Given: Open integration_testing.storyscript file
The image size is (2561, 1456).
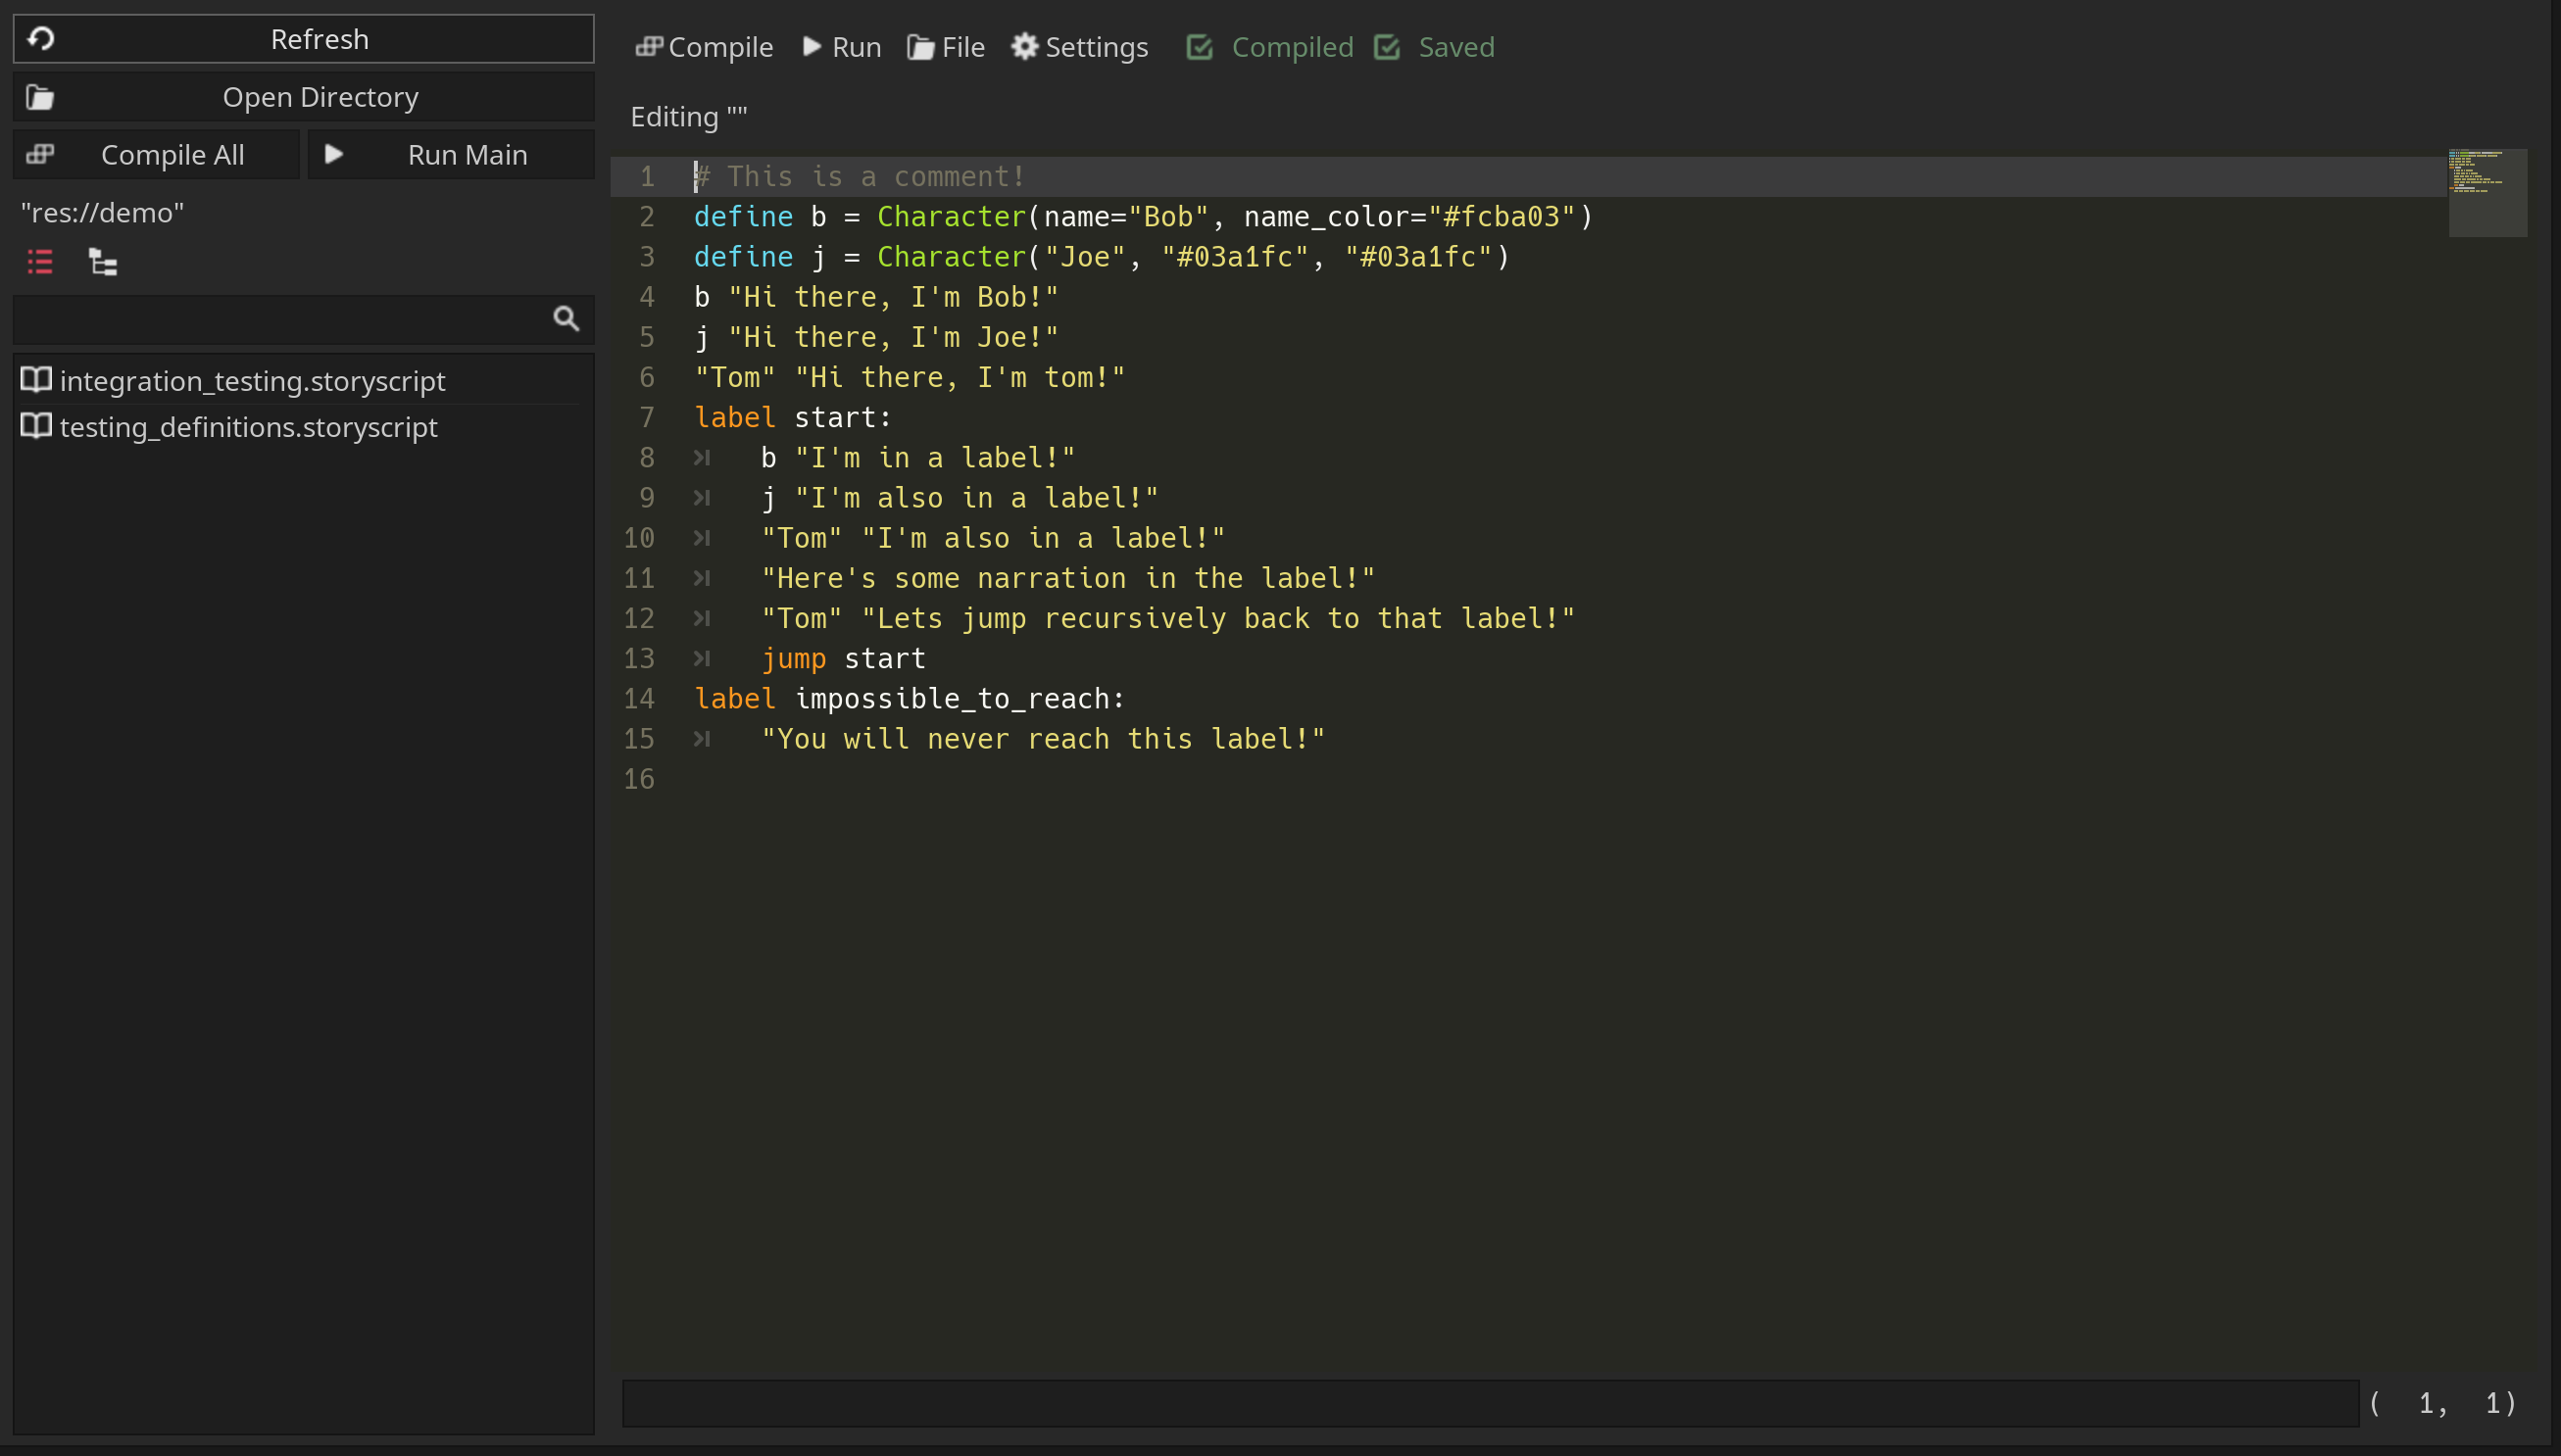Looking at the screenshot, I should click(252, 381).
